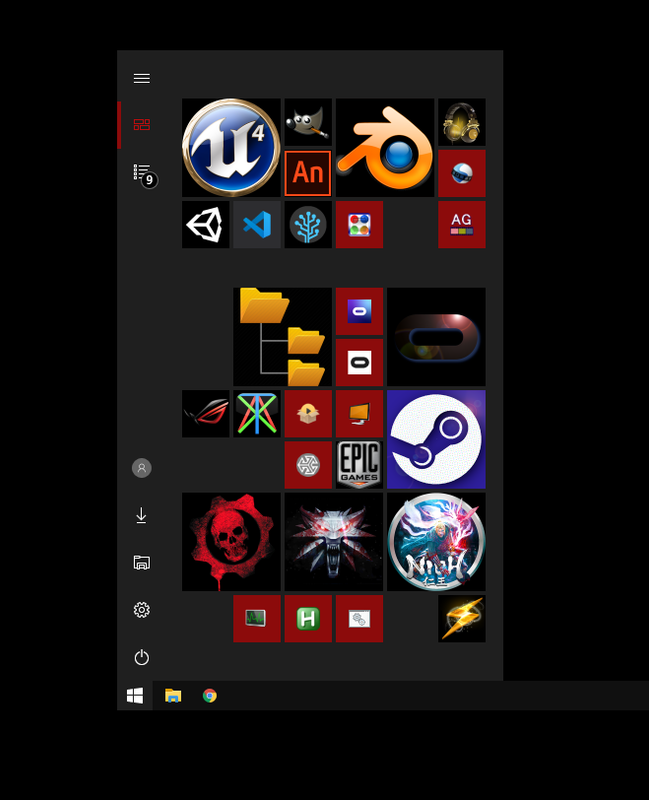This screenshot has width=649, height=800.
Task: Open the crossed colored lines X tile
Action: pos(257,414)
